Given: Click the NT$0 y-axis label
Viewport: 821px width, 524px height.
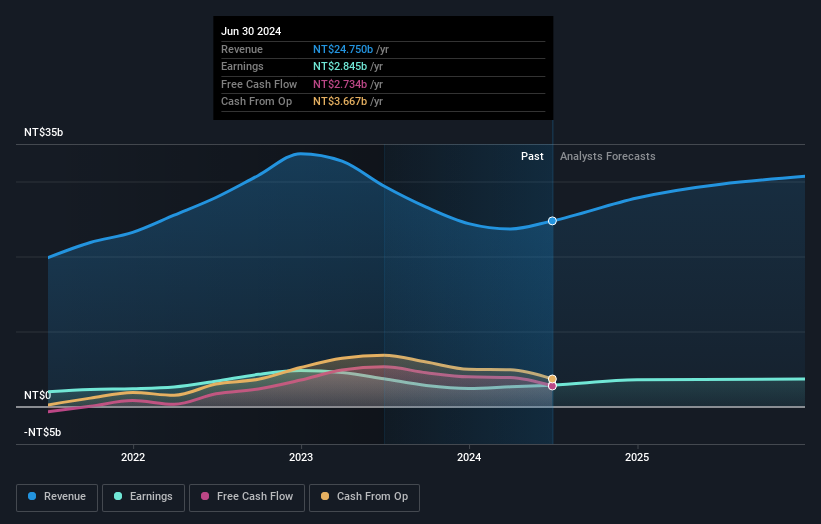Looking at the screenshot, I should tap(38, 395).
